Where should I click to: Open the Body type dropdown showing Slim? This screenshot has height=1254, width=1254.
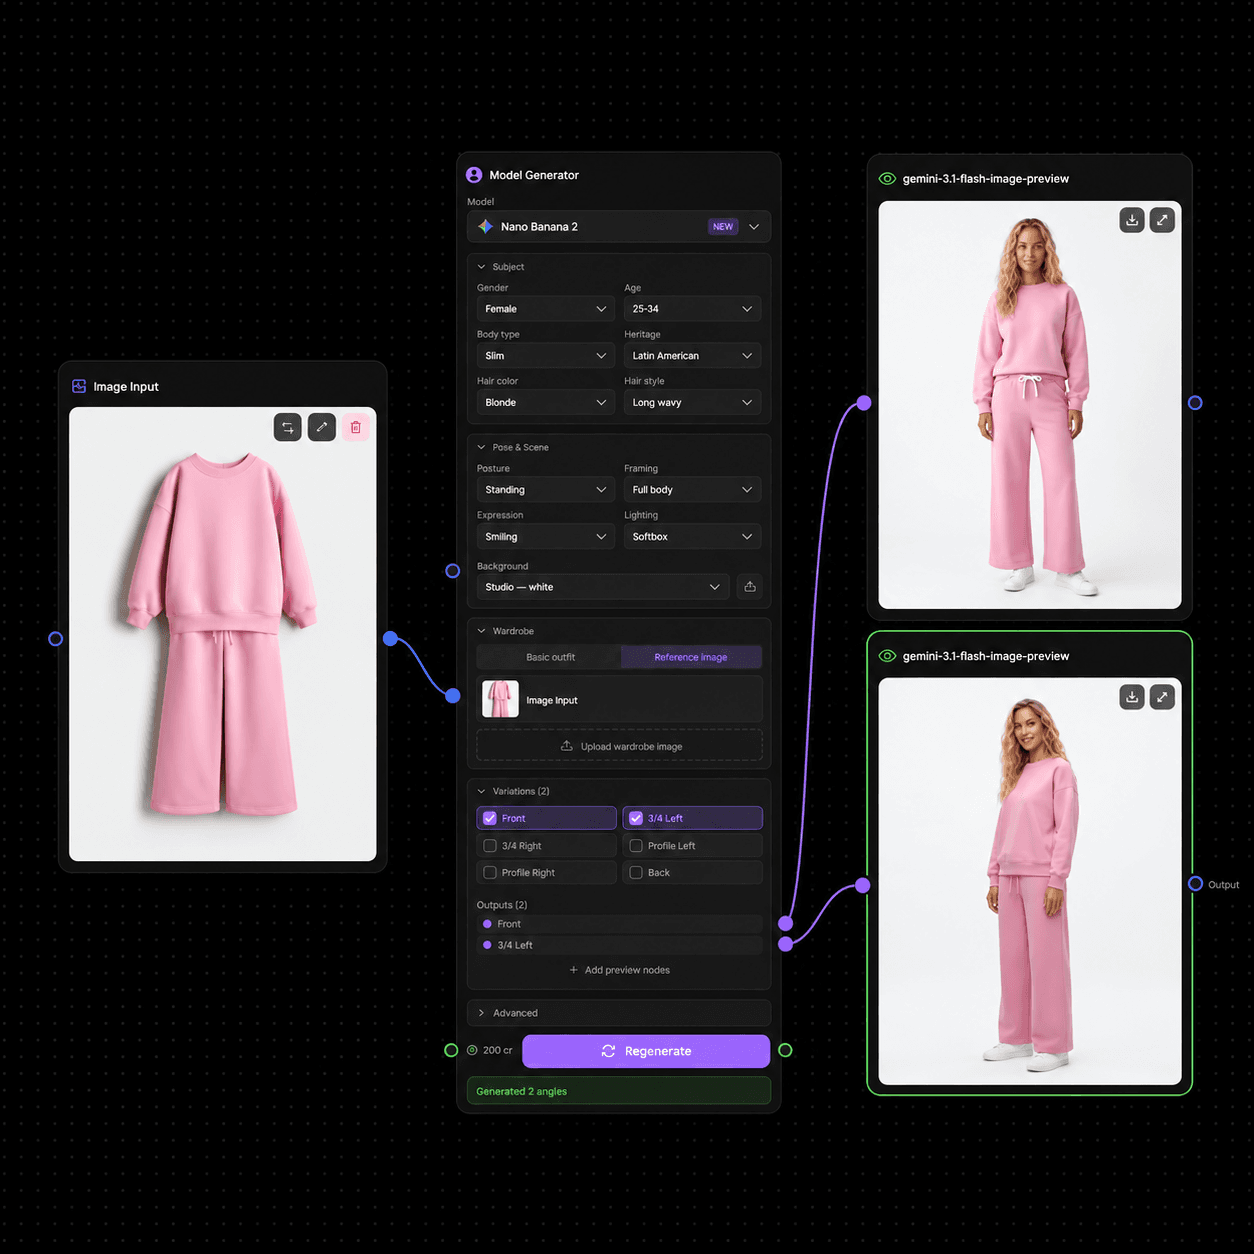click(546, 356)
